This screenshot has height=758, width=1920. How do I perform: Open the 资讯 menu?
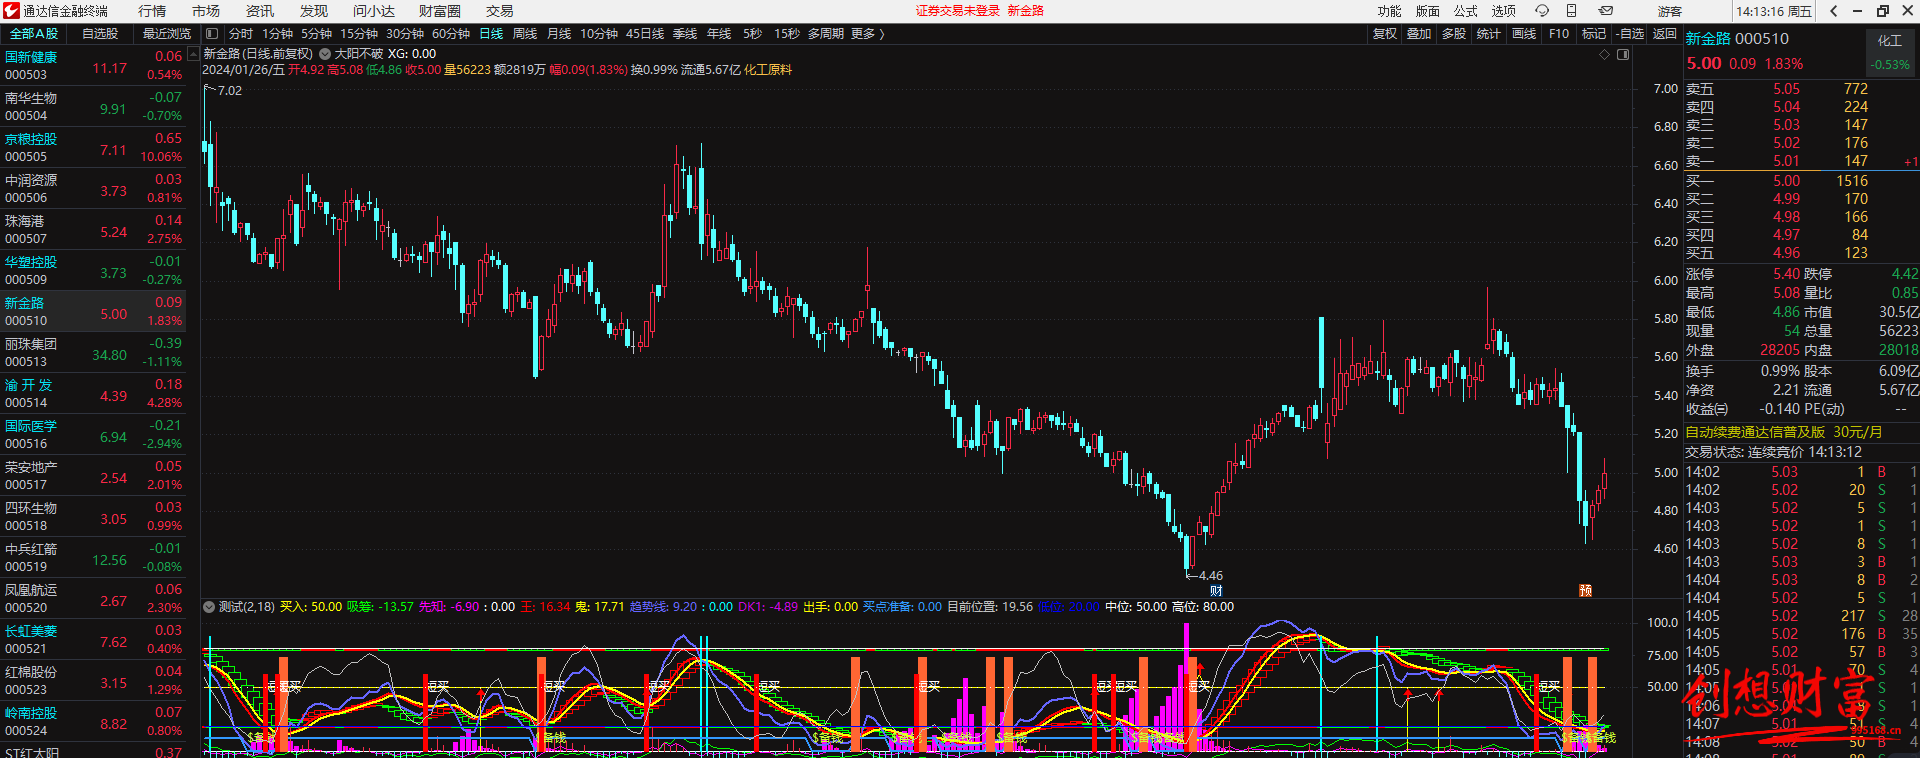260,11
